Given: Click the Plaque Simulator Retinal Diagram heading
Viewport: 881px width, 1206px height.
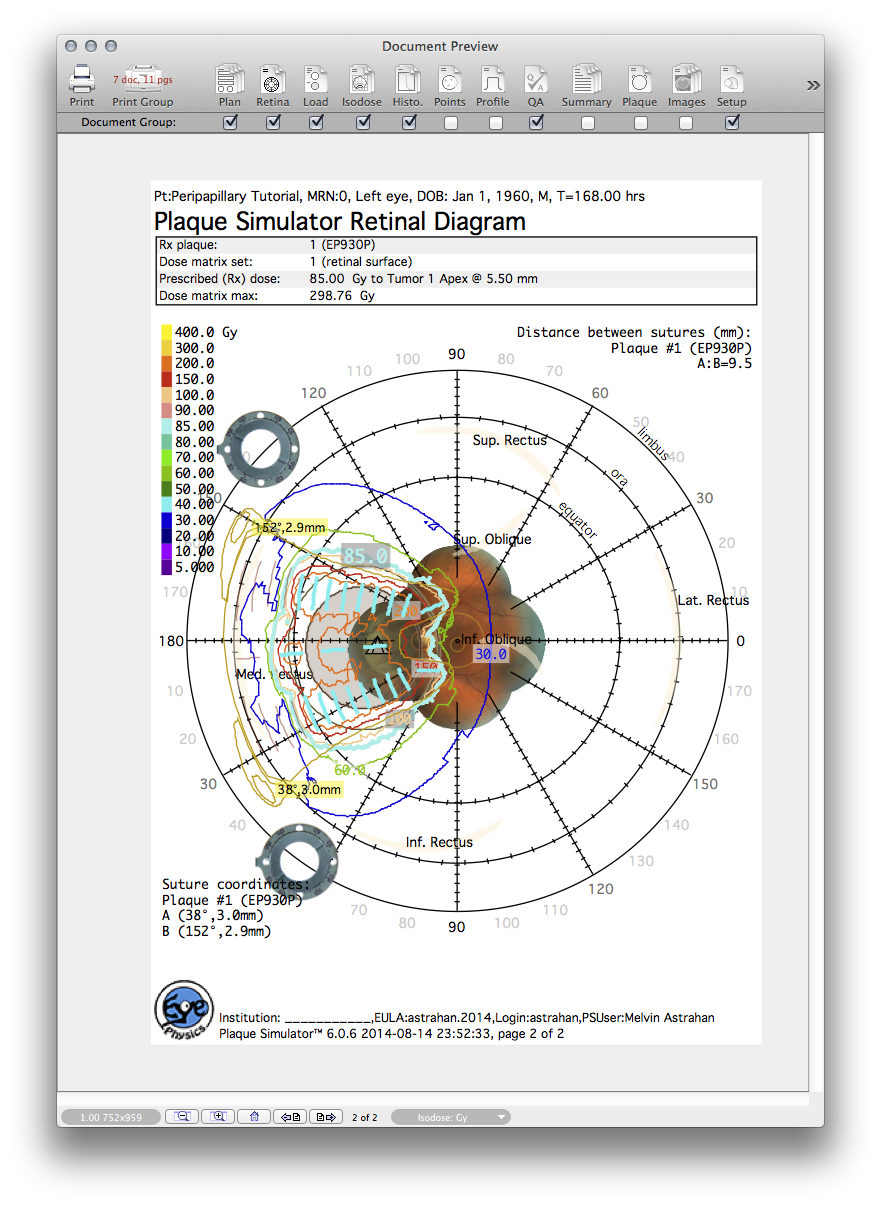Looking at the screenshot, I should tap(340, 222).
